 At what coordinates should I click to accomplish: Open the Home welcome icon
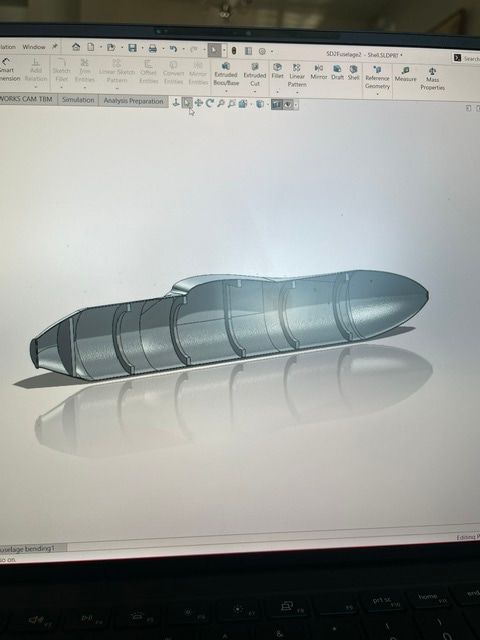pos(76,47)
